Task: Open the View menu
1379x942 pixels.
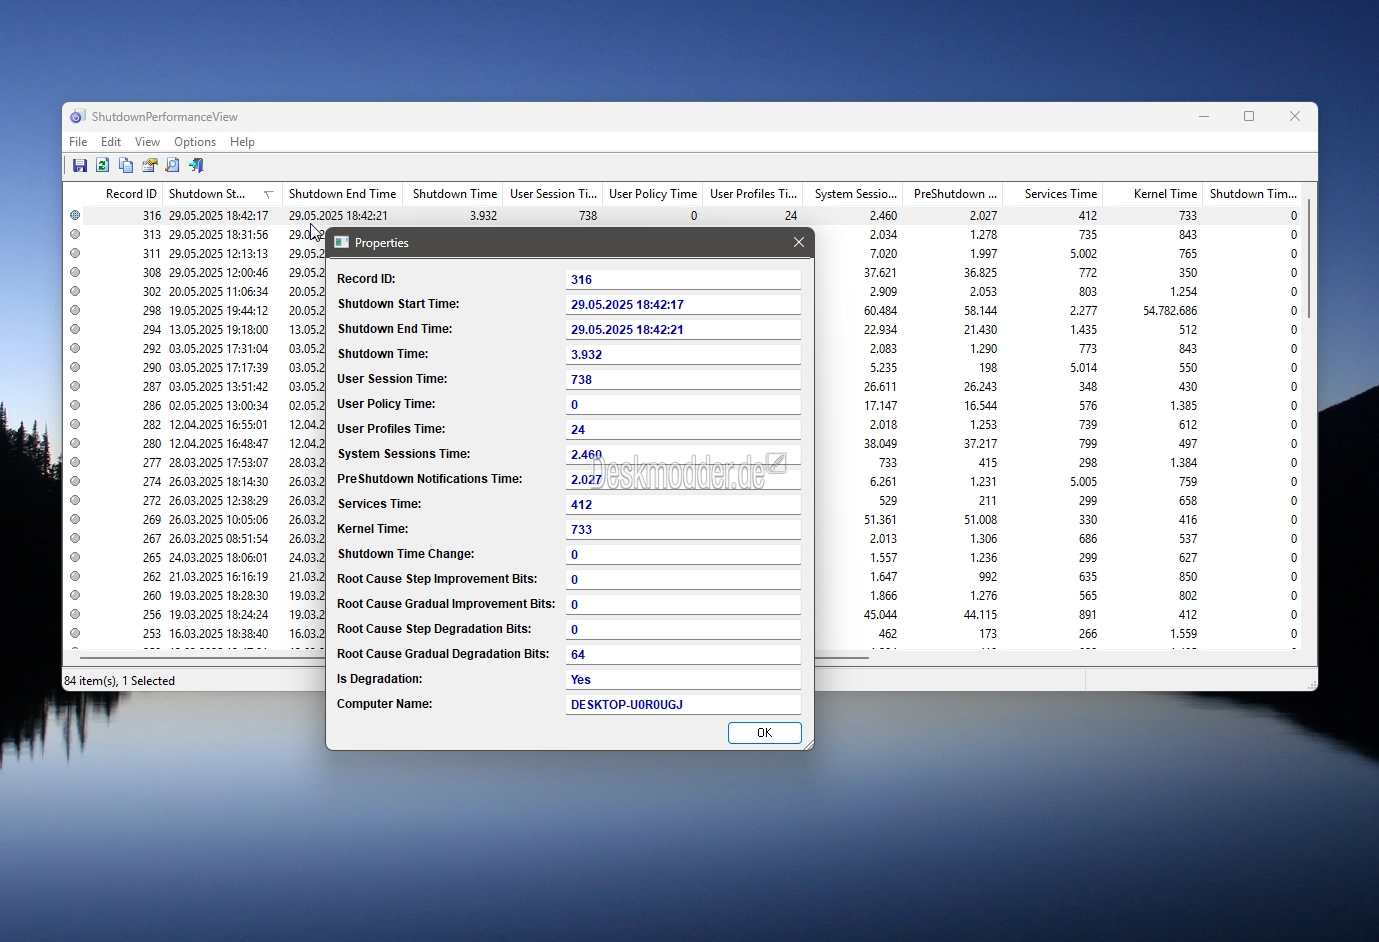Action: (147, 142)
